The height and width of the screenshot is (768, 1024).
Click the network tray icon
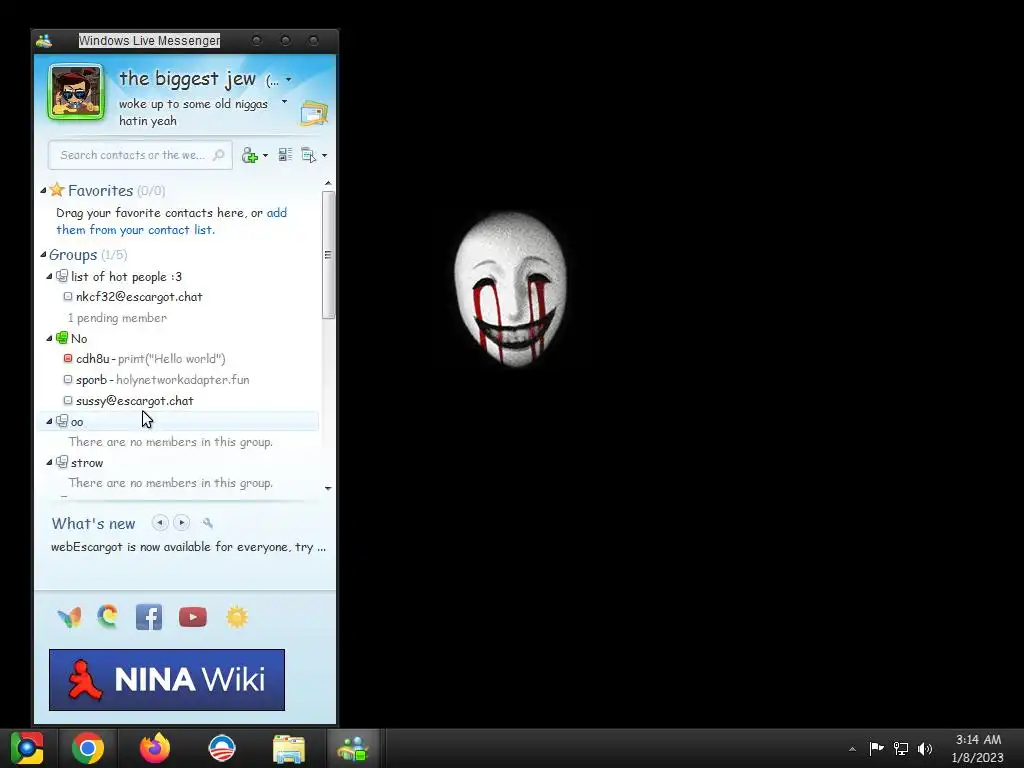pos(901,748)
